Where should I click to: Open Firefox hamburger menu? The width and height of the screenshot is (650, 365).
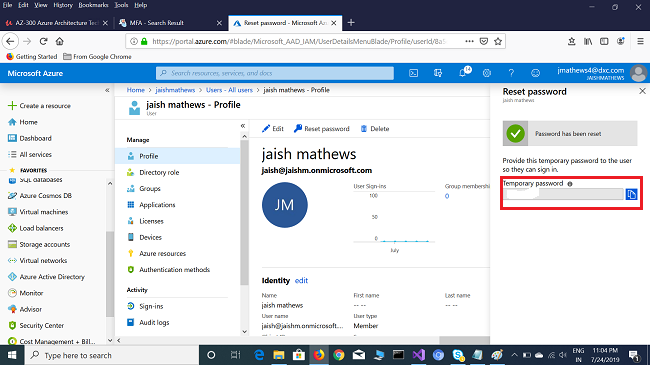click(640, 41)
